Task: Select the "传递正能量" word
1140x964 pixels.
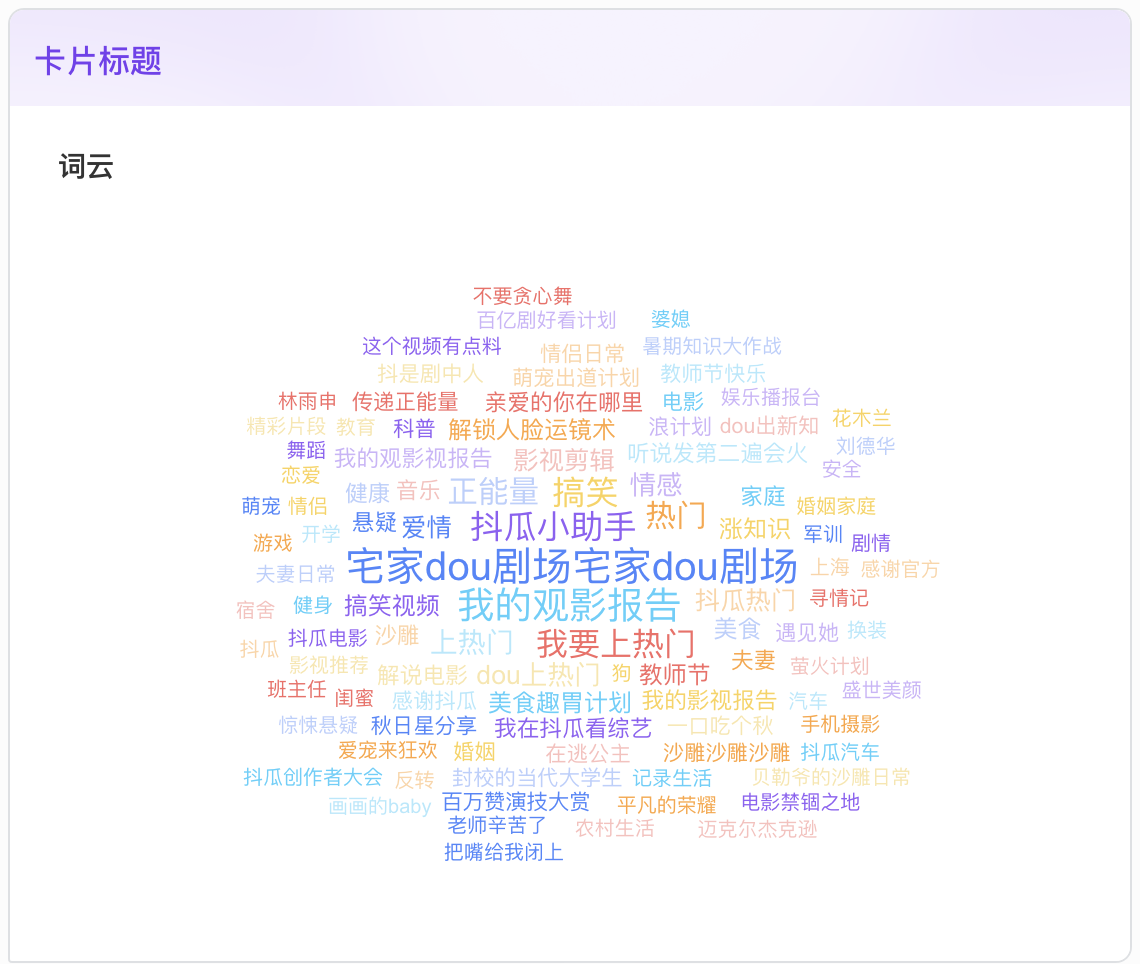Action: pyautogui.click(x=405, y=401)
